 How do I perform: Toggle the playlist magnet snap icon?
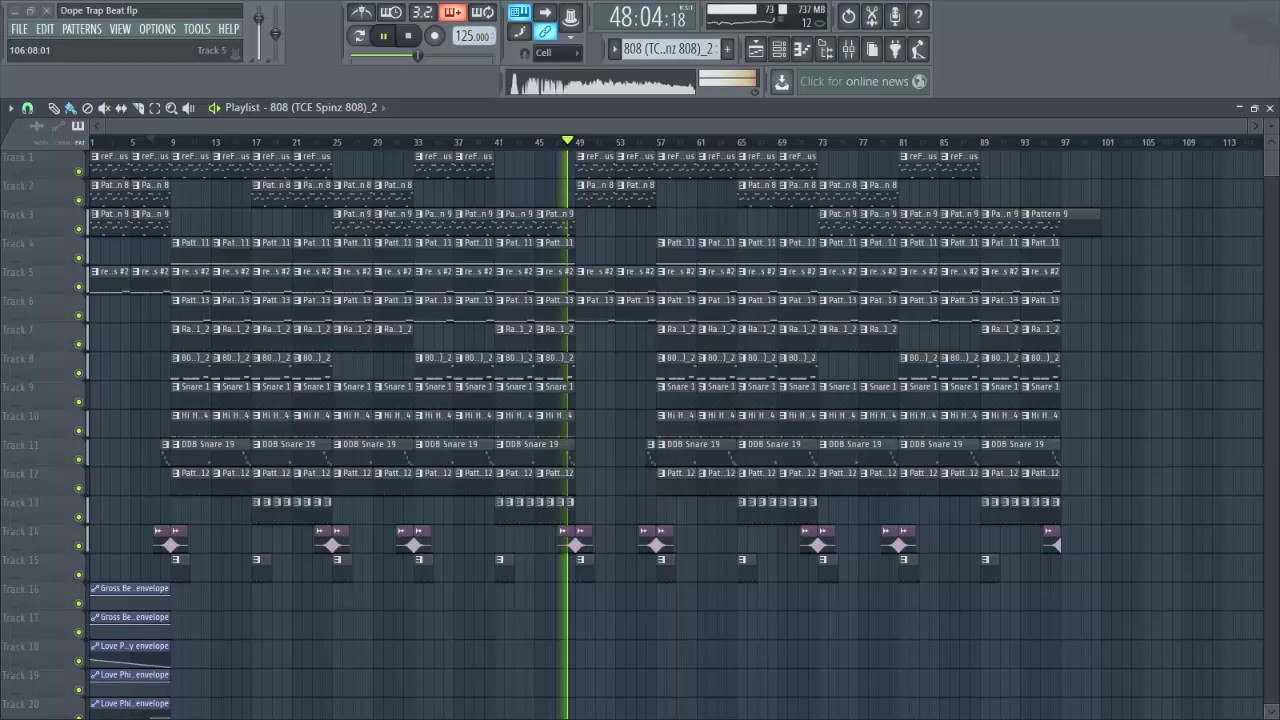click(28, 108)
